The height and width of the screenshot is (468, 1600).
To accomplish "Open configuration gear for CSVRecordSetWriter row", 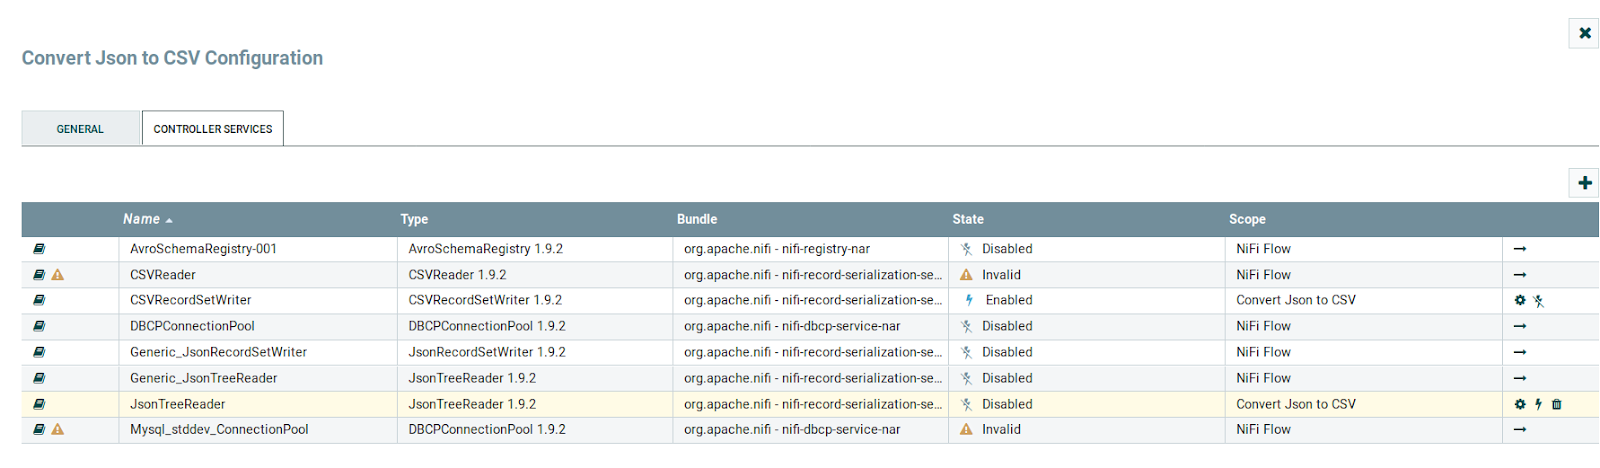I will 1520,300.
